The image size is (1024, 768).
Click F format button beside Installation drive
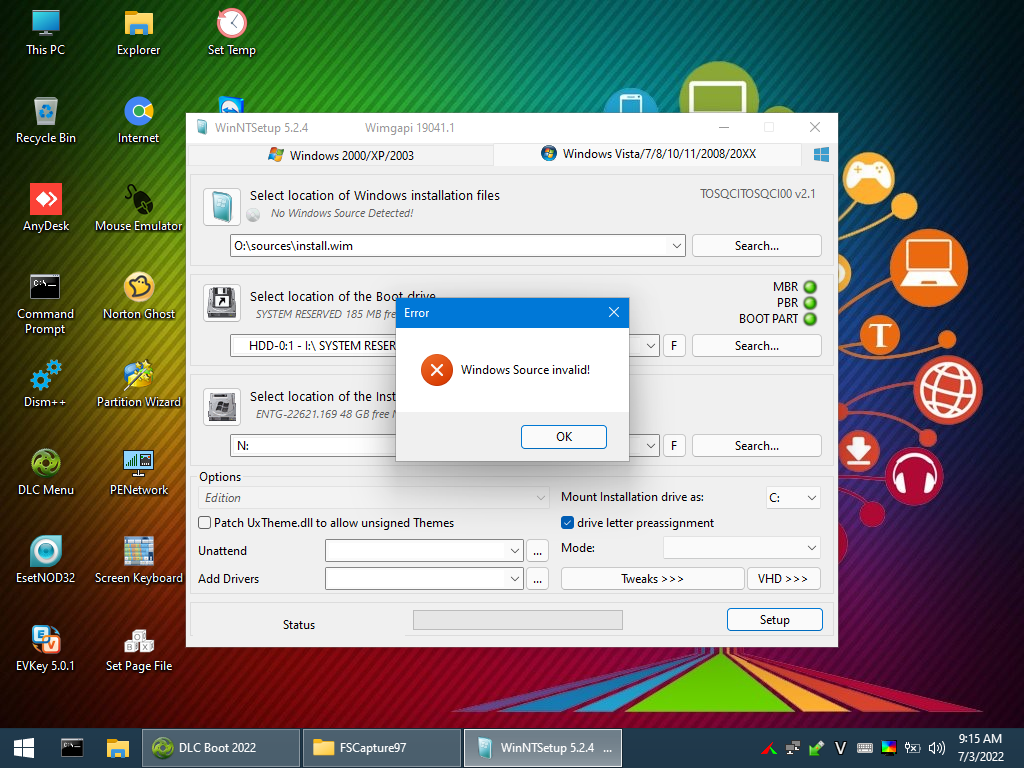pos(674,445)
